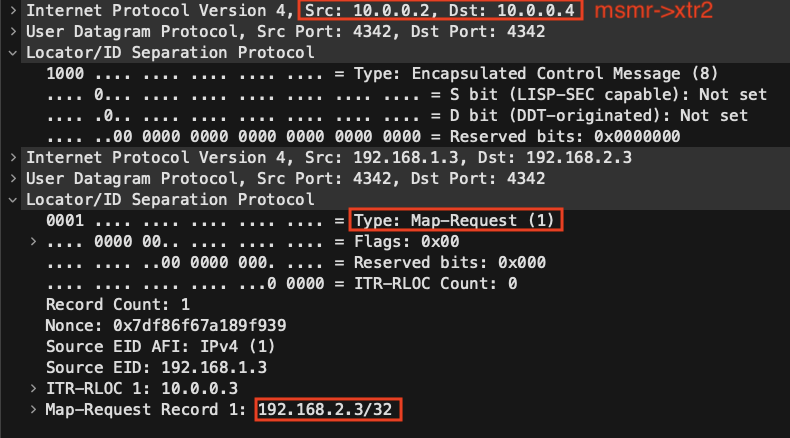The width and height of the screenshot is (790, 438).
Task: Select the Source EID AFI: IPv4 line
Action: coord(161,347)
